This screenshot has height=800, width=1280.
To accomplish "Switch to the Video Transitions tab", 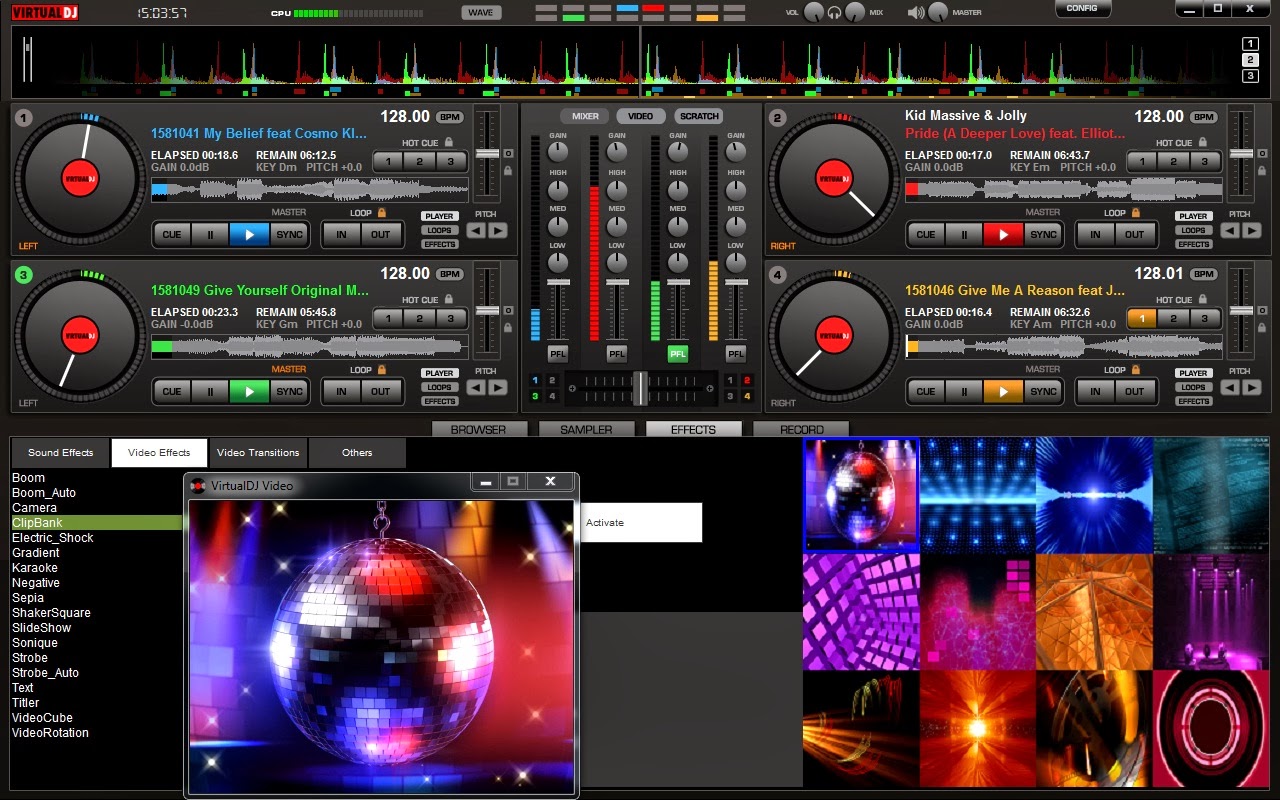I will (257, 452).
